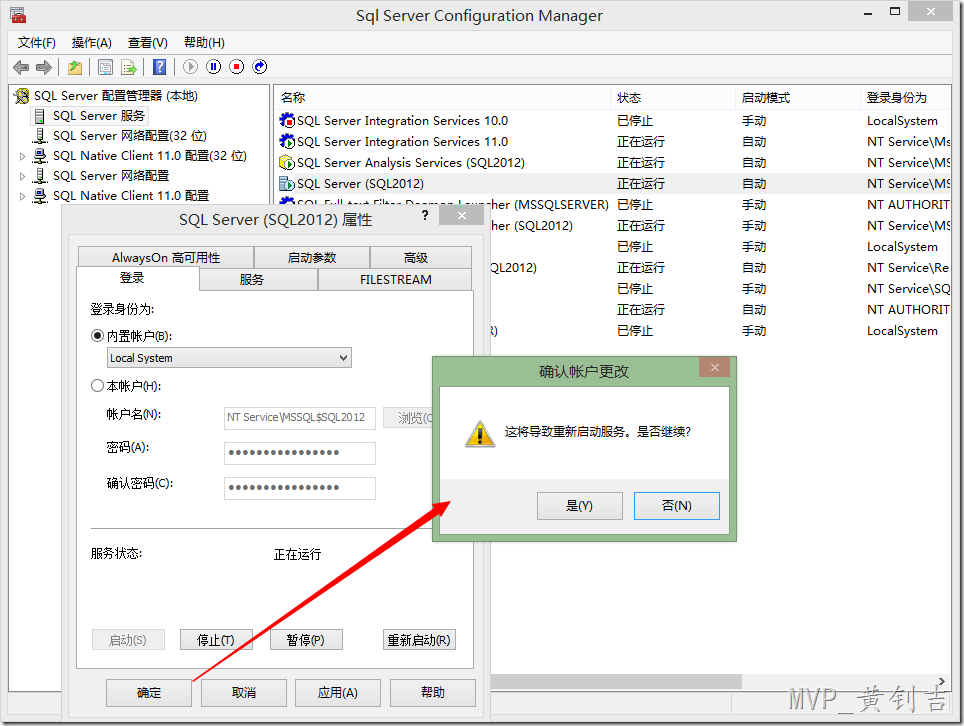Open the 帮助(H) menu
964x726 pixels.
pos(204,42)
